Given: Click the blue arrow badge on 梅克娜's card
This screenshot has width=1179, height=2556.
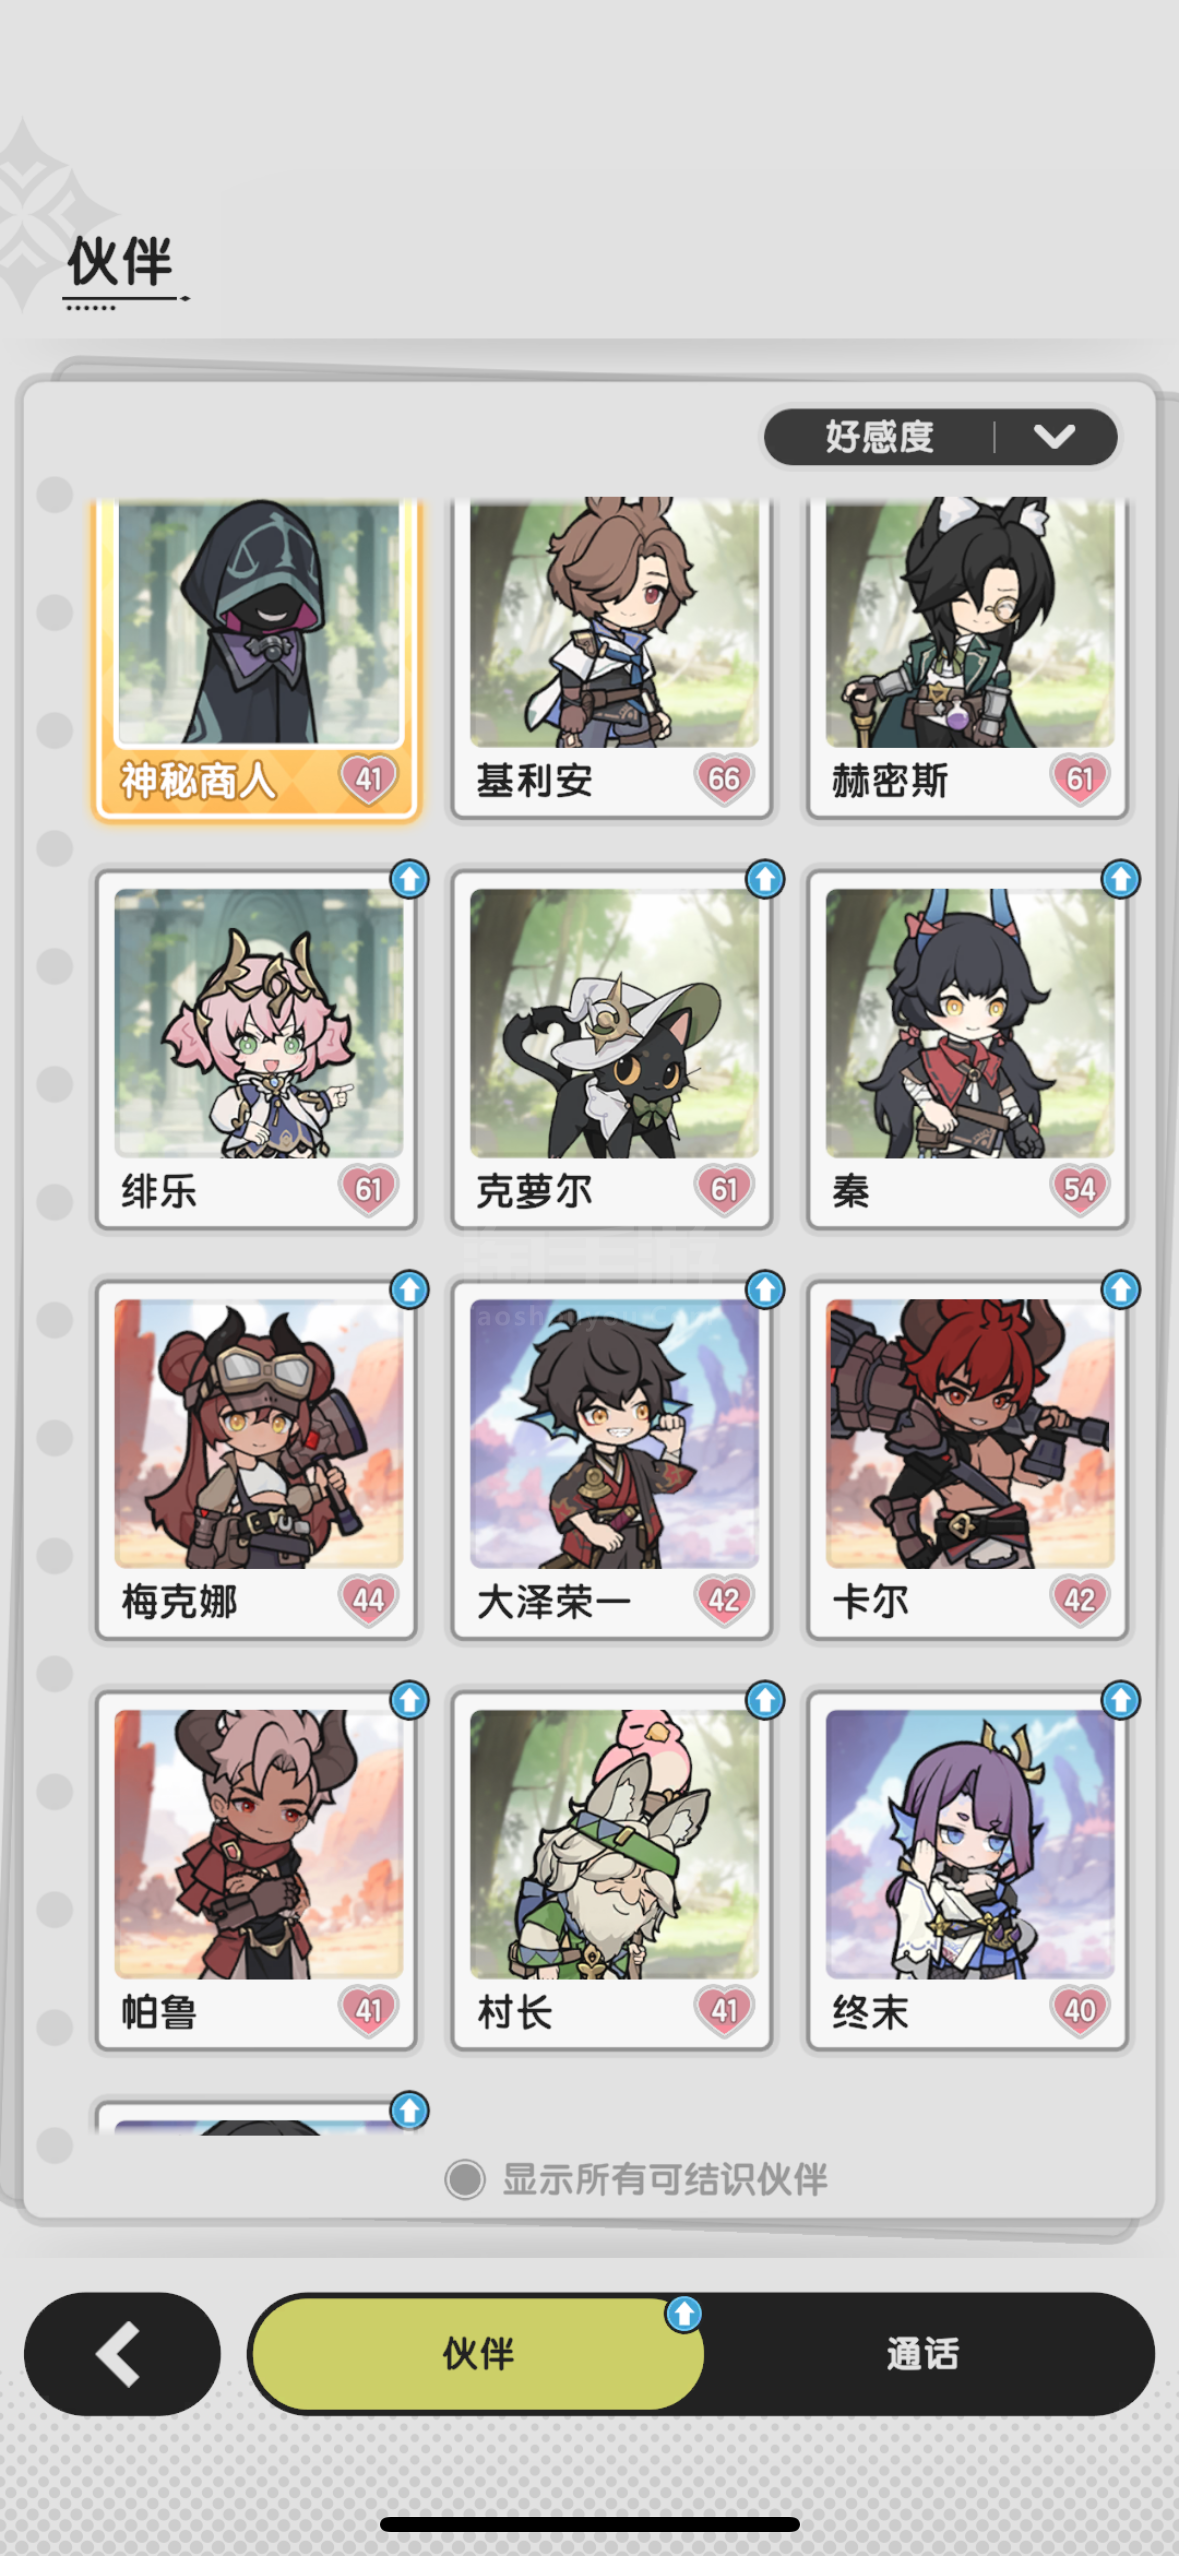Looking at the screenshot, I should pos(409,1290).
